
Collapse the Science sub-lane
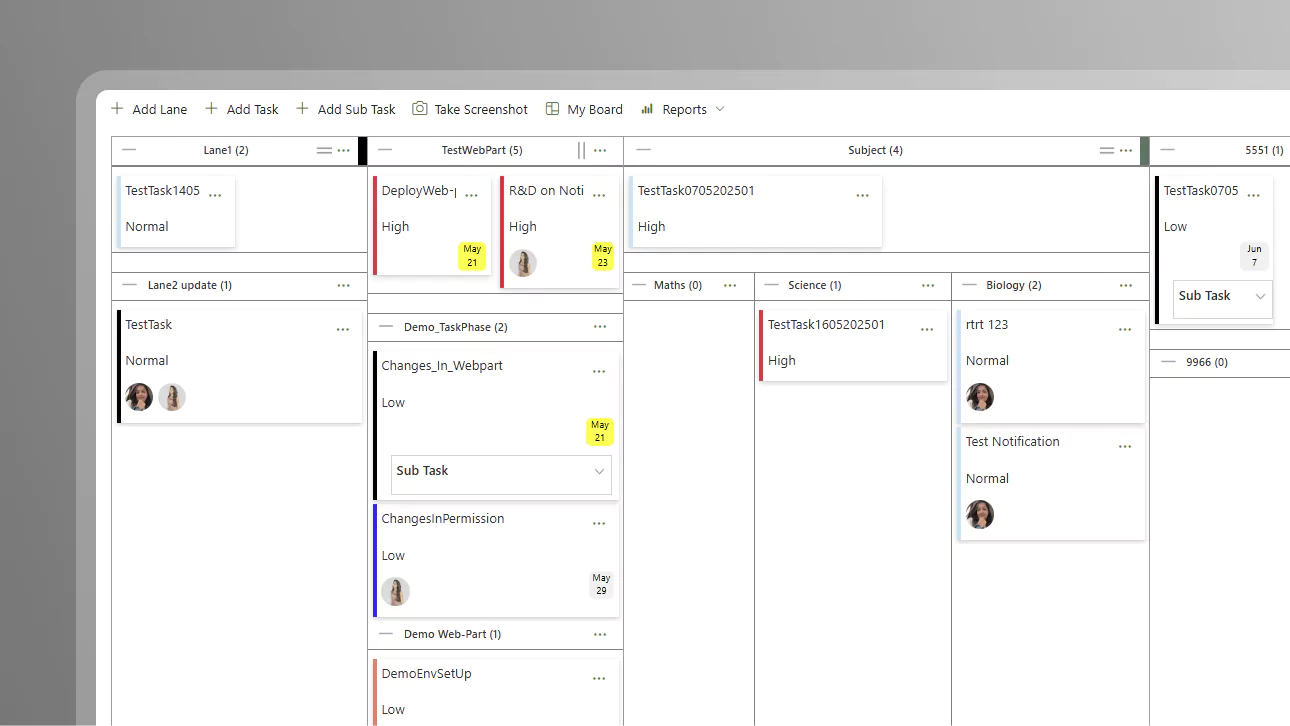point(771,285)
